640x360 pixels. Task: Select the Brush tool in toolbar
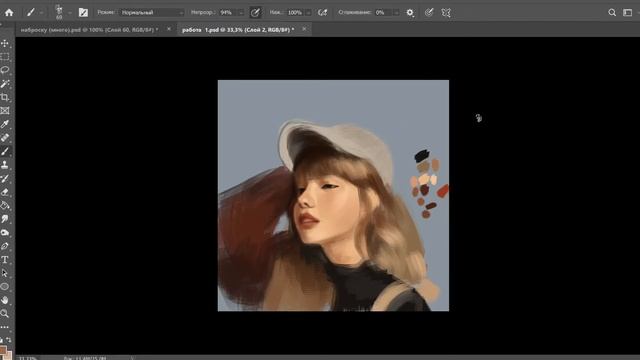tap(5, 151)
